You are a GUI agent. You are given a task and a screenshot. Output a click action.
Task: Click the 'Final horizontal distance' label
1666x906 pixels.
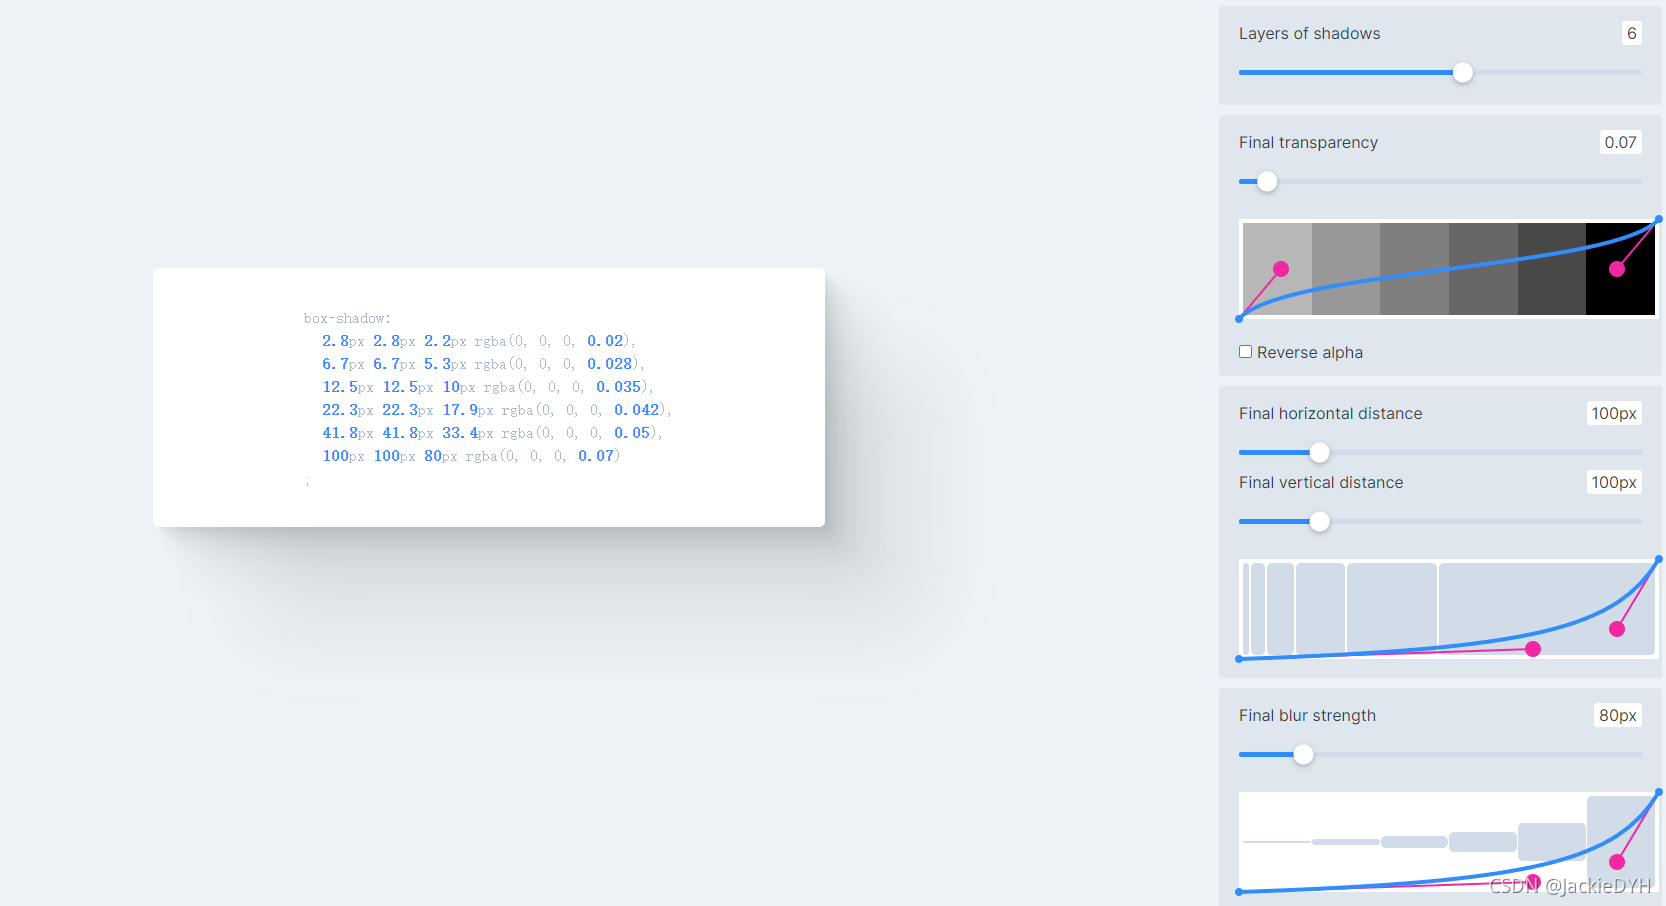point(1330,413)
